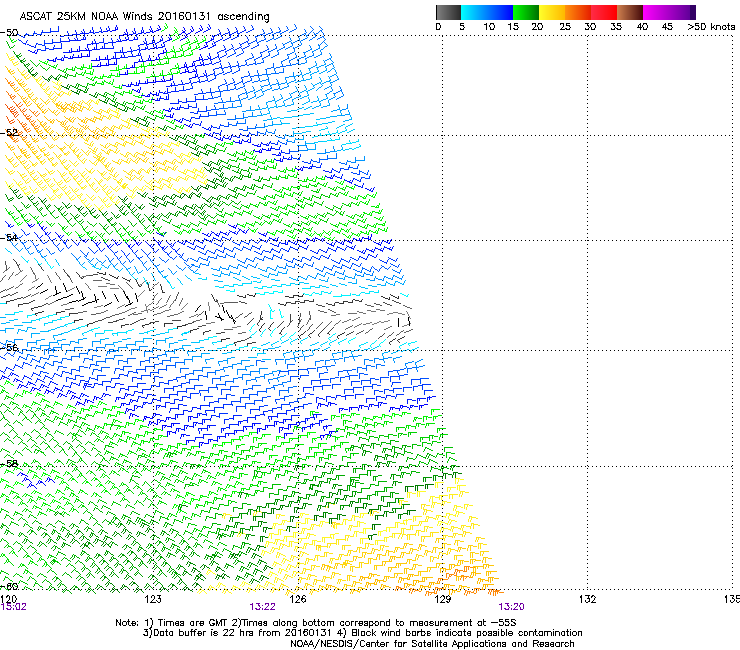Click the purple time stamp '15:02'
The height and width of the screenshot is (650, 740).
pos(14,607)
